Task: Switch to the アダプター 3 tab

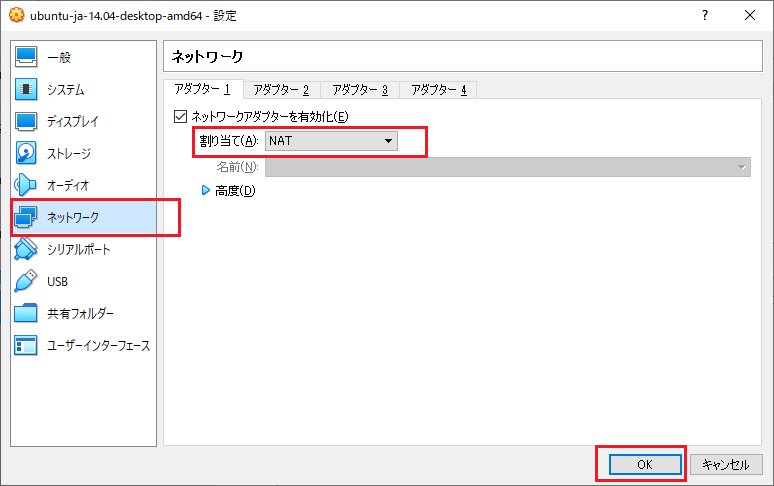Action: (x=360, y=90)
